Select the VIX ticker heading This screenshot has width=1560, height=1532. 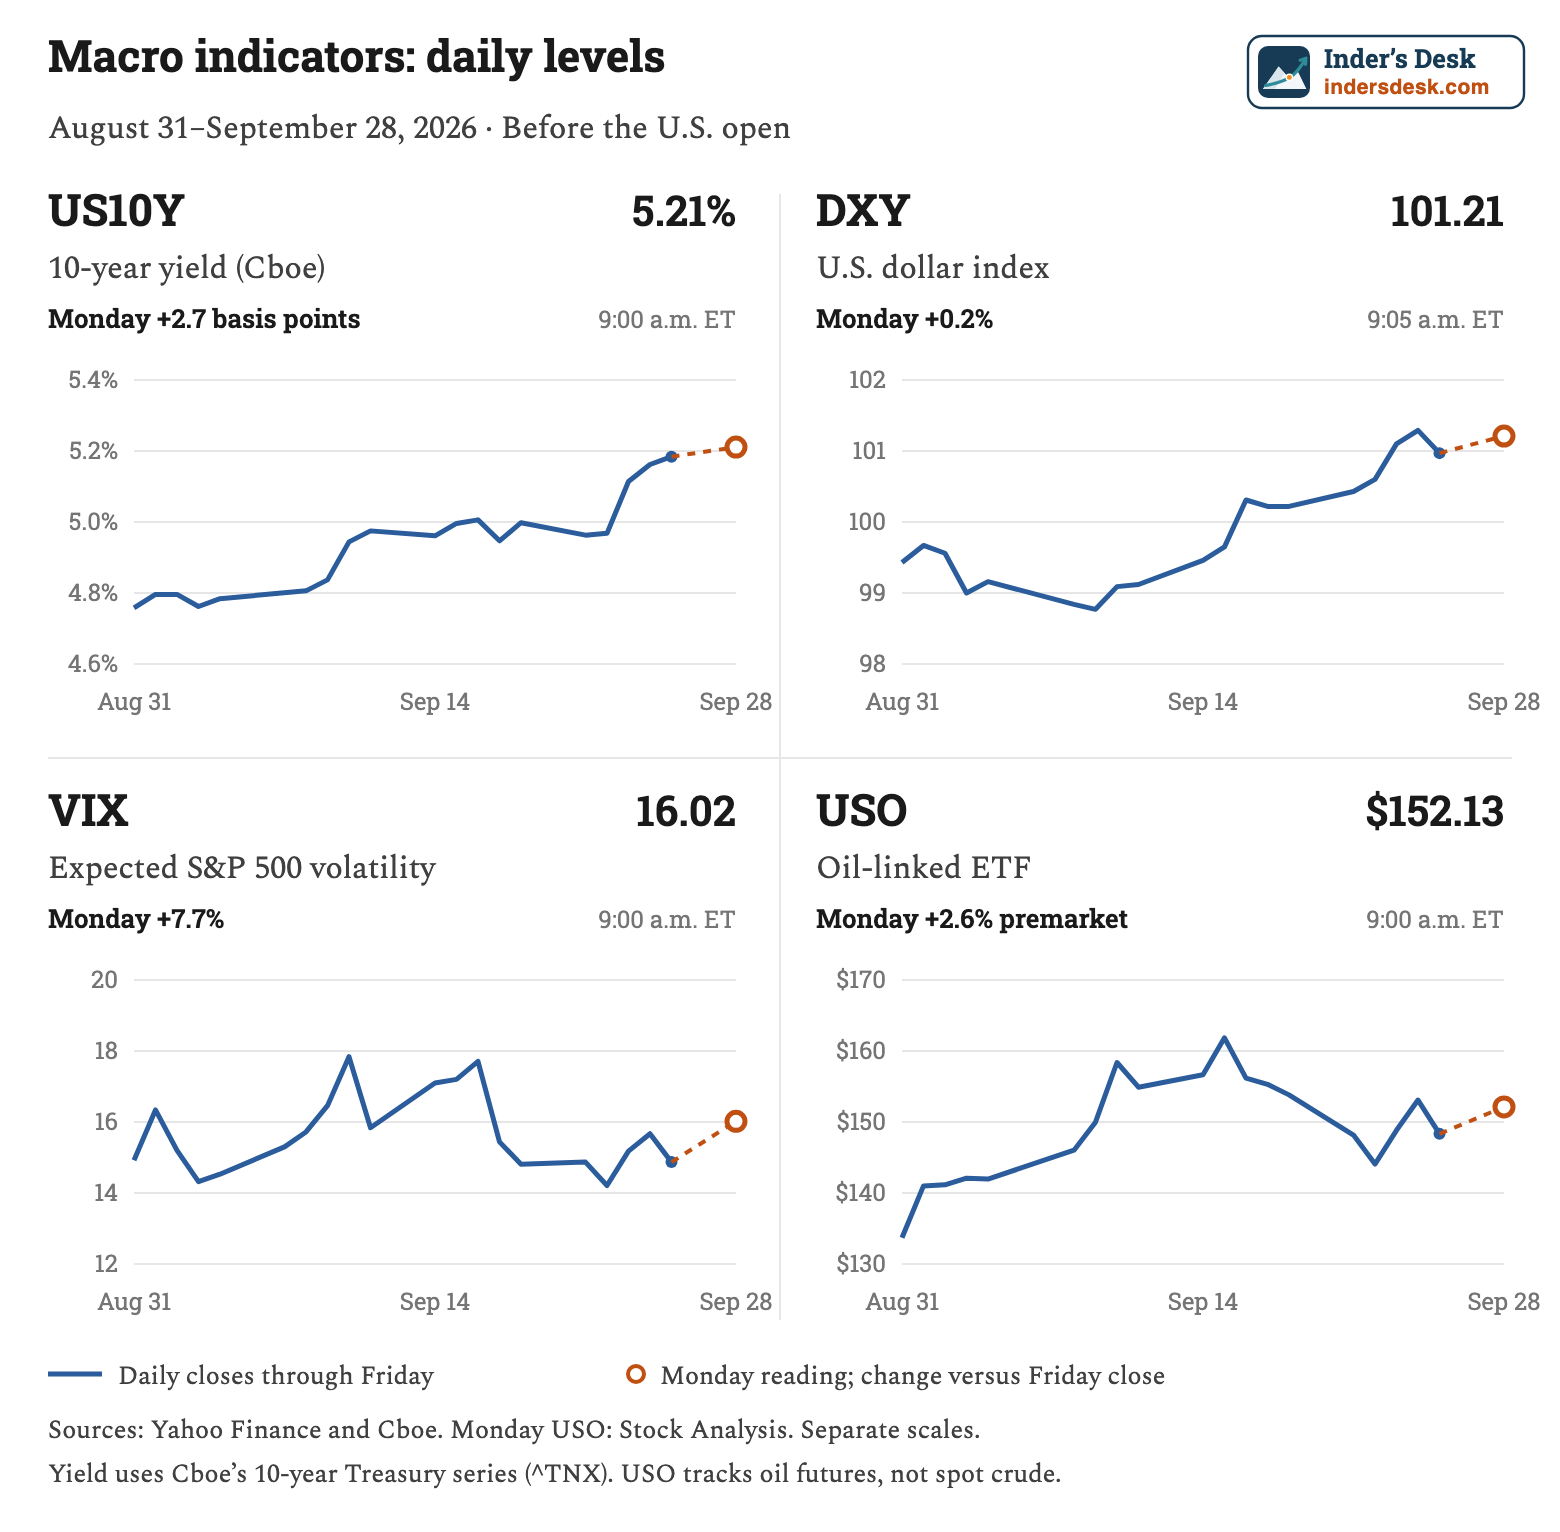click(88, 811)
